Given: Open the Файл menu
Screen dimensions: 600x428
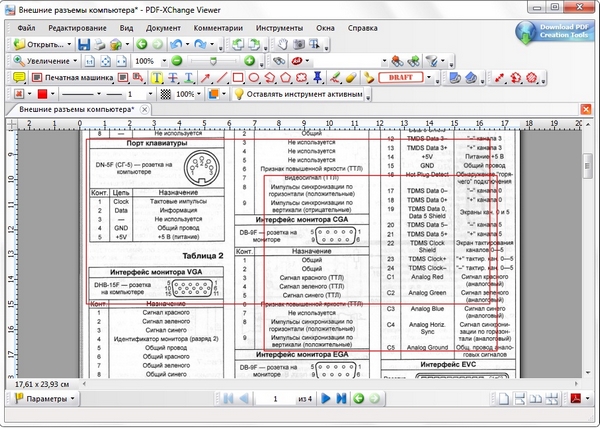Looking at the screenshot, I should 26,28.
